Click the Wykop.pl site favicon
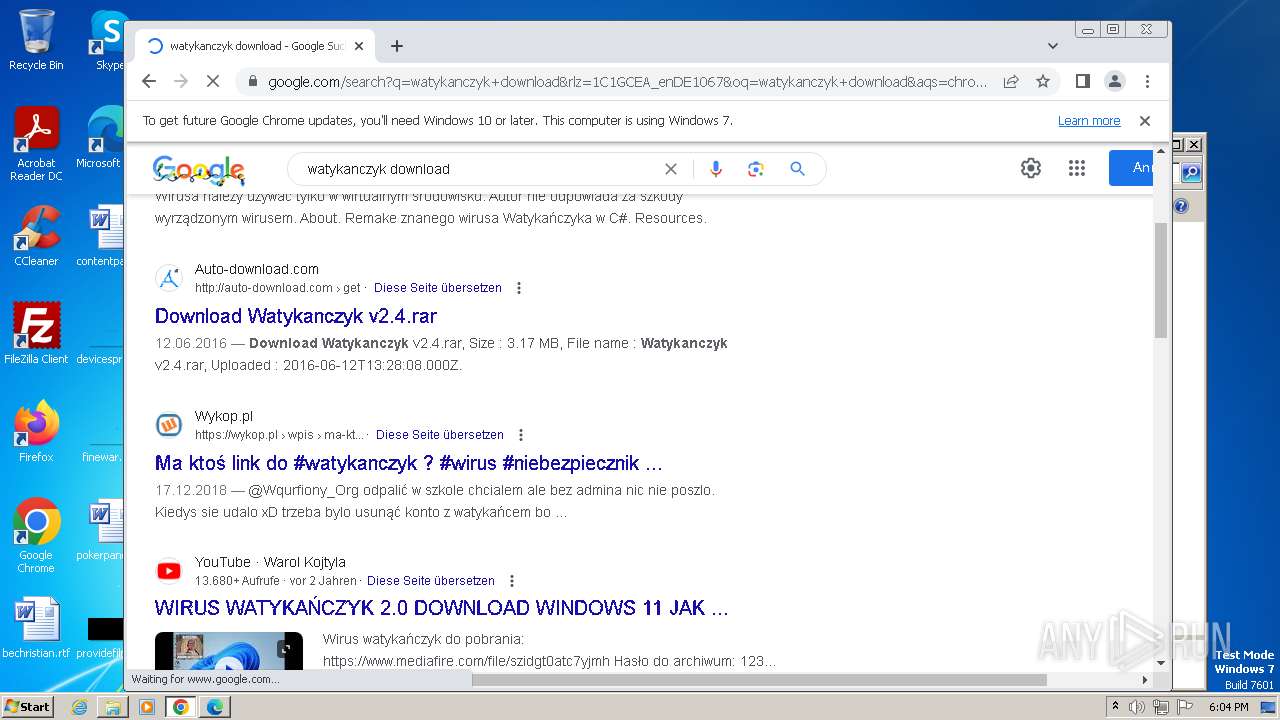 pyautogui.click(x=169, y=425)
